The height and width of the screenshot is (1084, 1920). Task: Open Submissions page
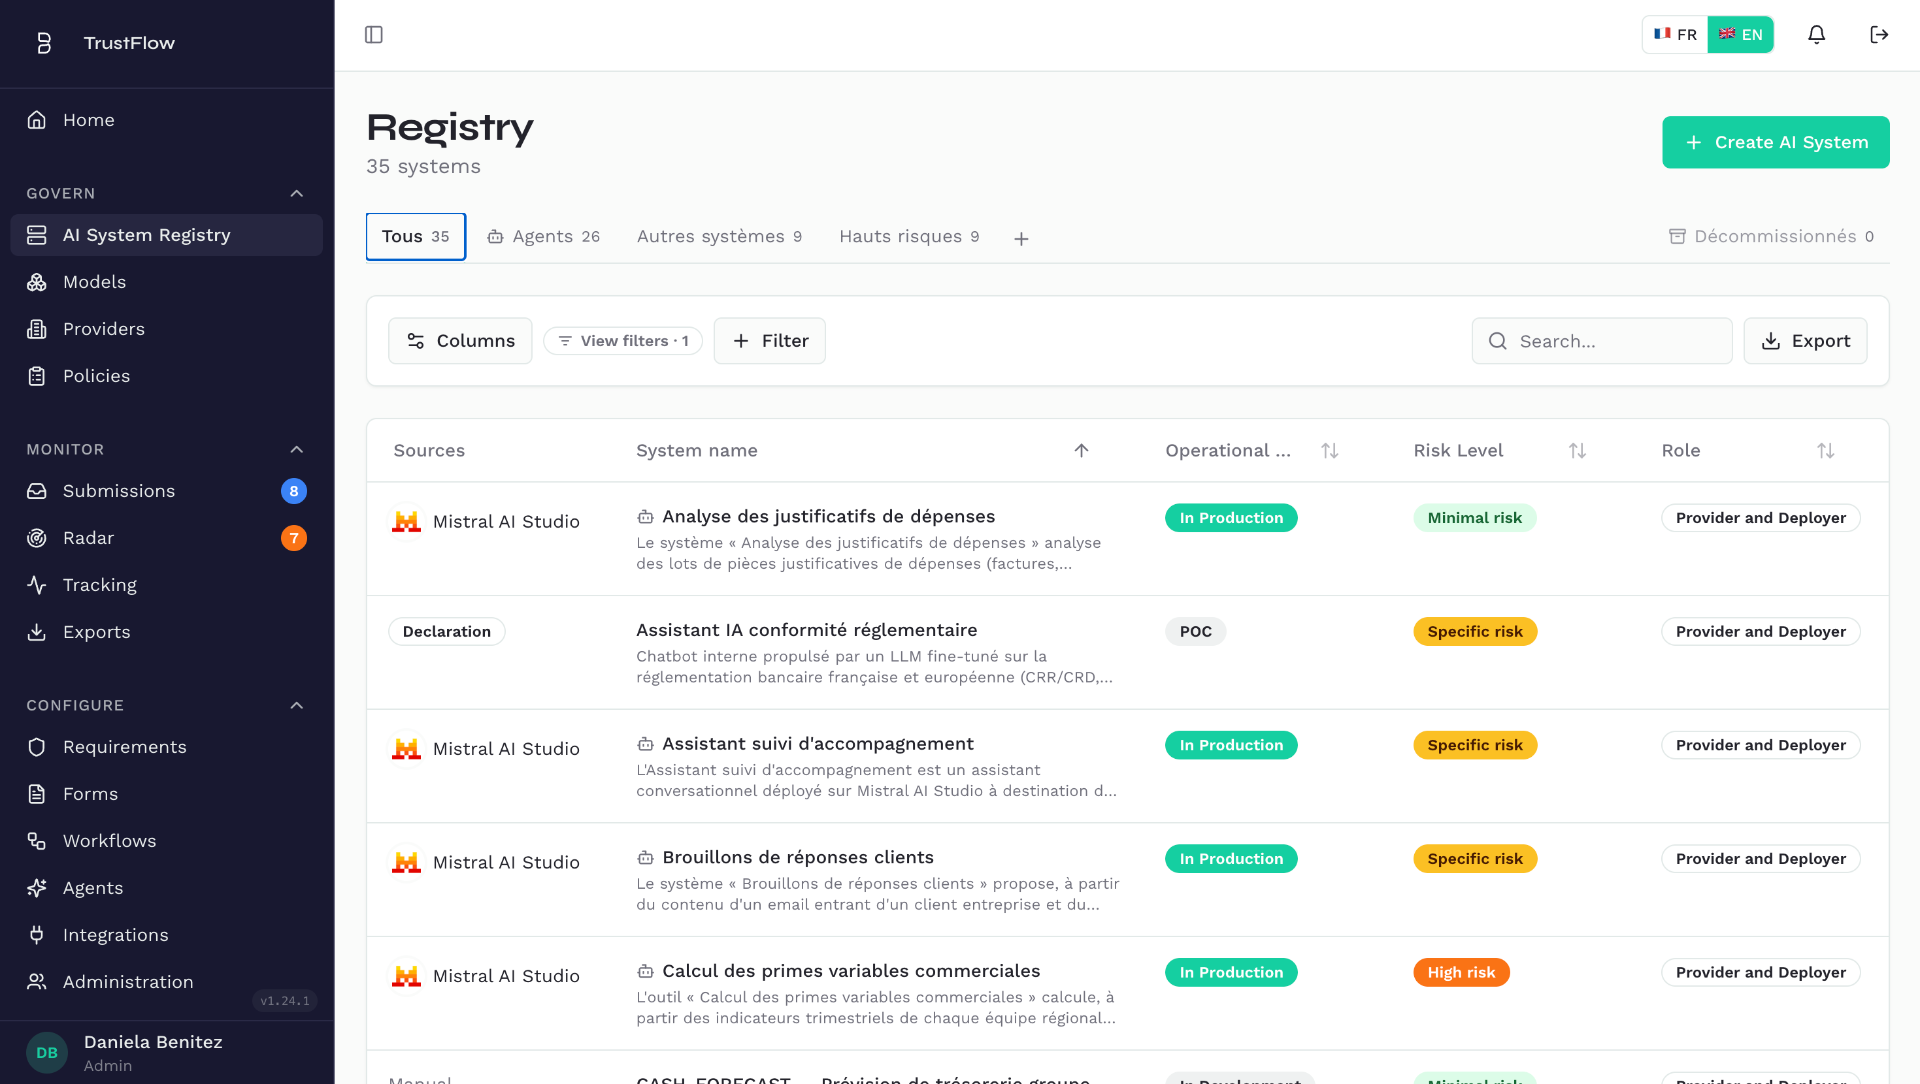tap(166, 491)
